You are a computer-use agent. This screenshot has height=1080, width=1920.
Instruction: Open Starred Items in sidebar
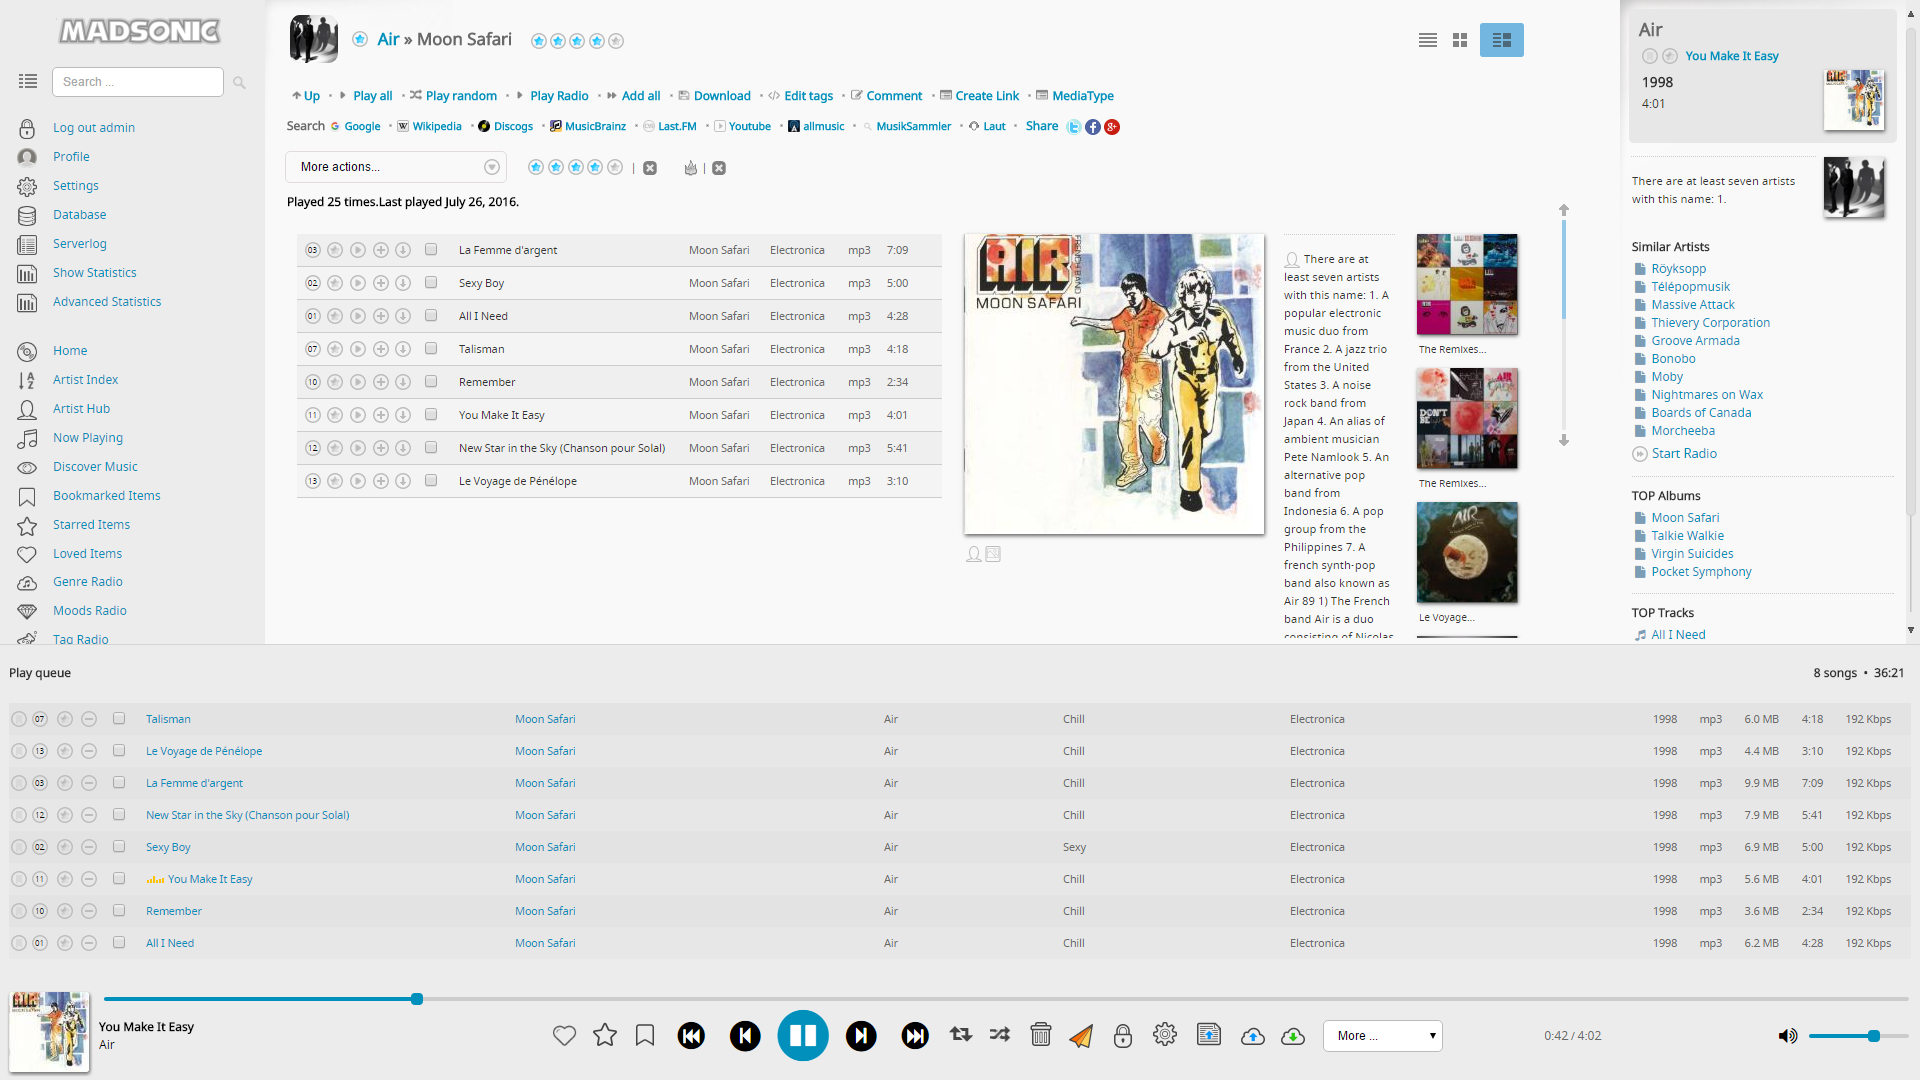(91, 525)
